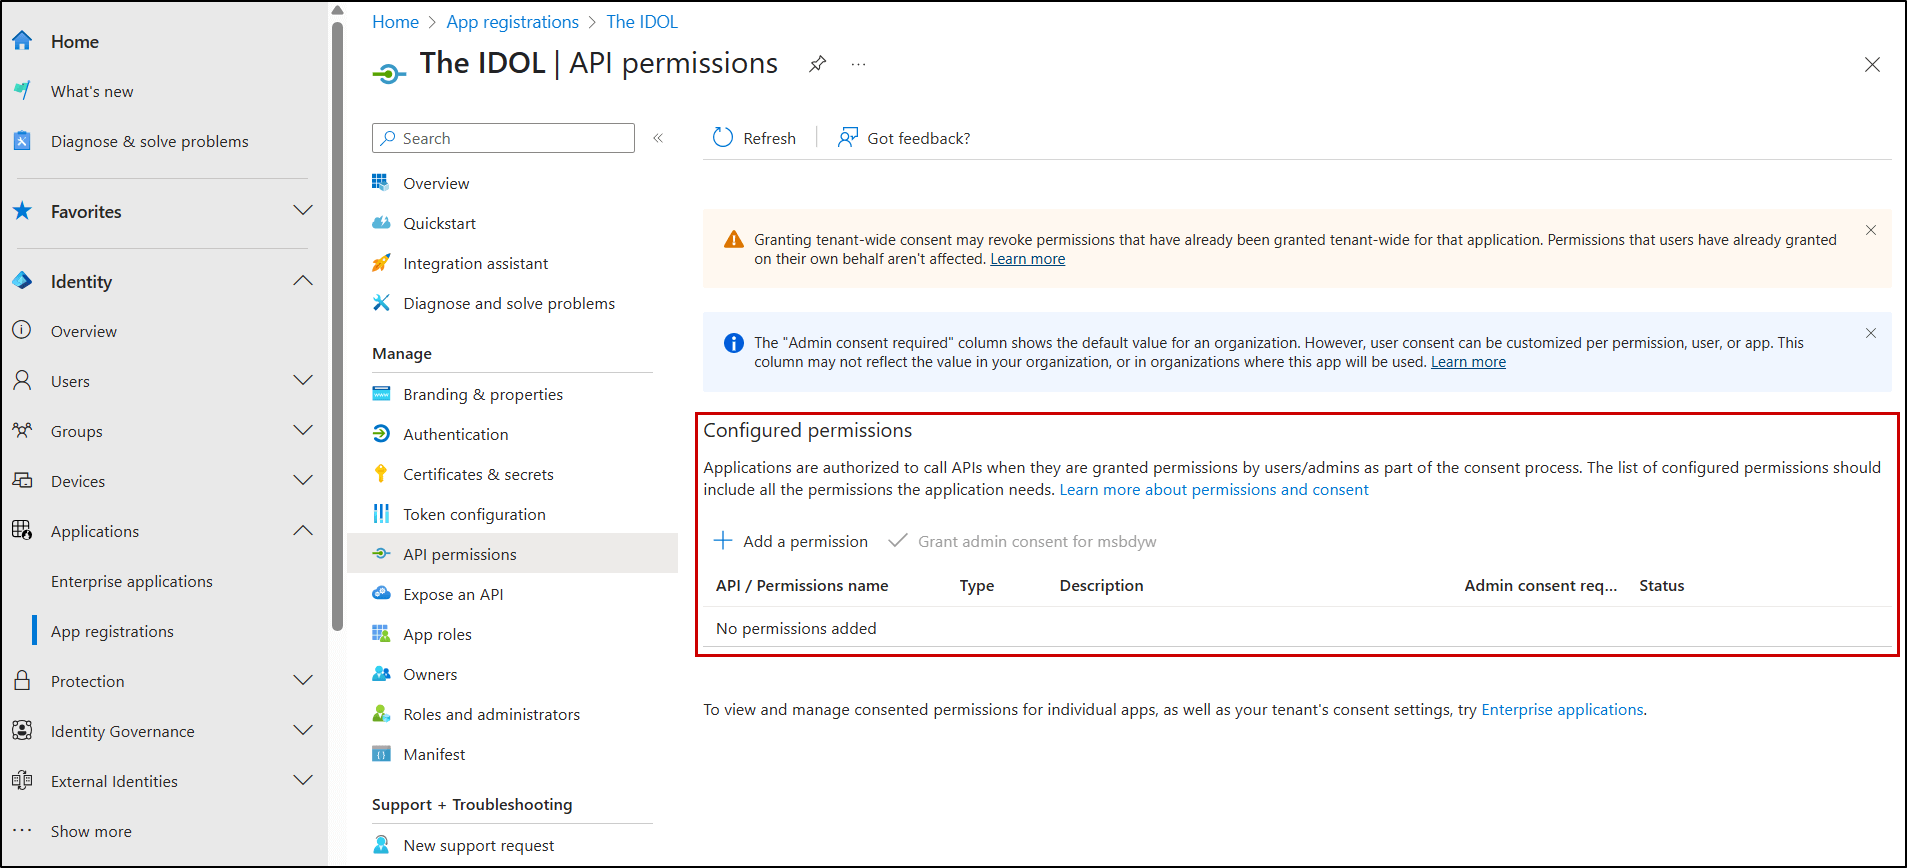Click the Learn more about permissions and consent link
The image size is (1907, 868).
click(x=1214, y=489)
